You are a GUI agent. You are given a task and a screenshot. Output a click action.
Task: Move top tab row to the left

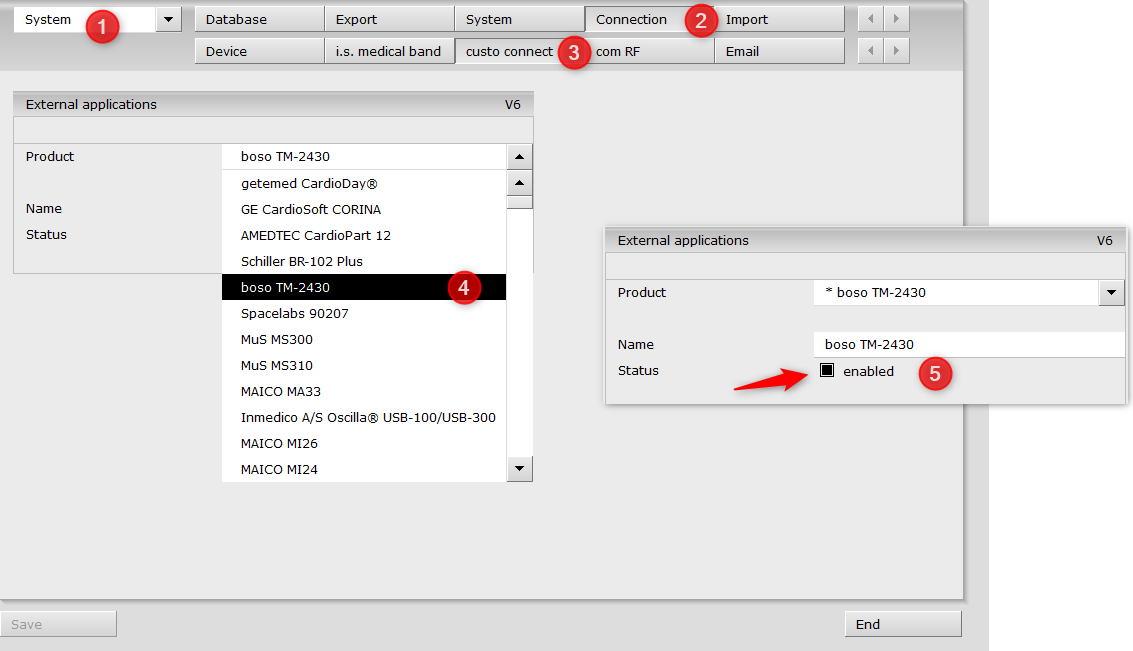pos(871,19)
